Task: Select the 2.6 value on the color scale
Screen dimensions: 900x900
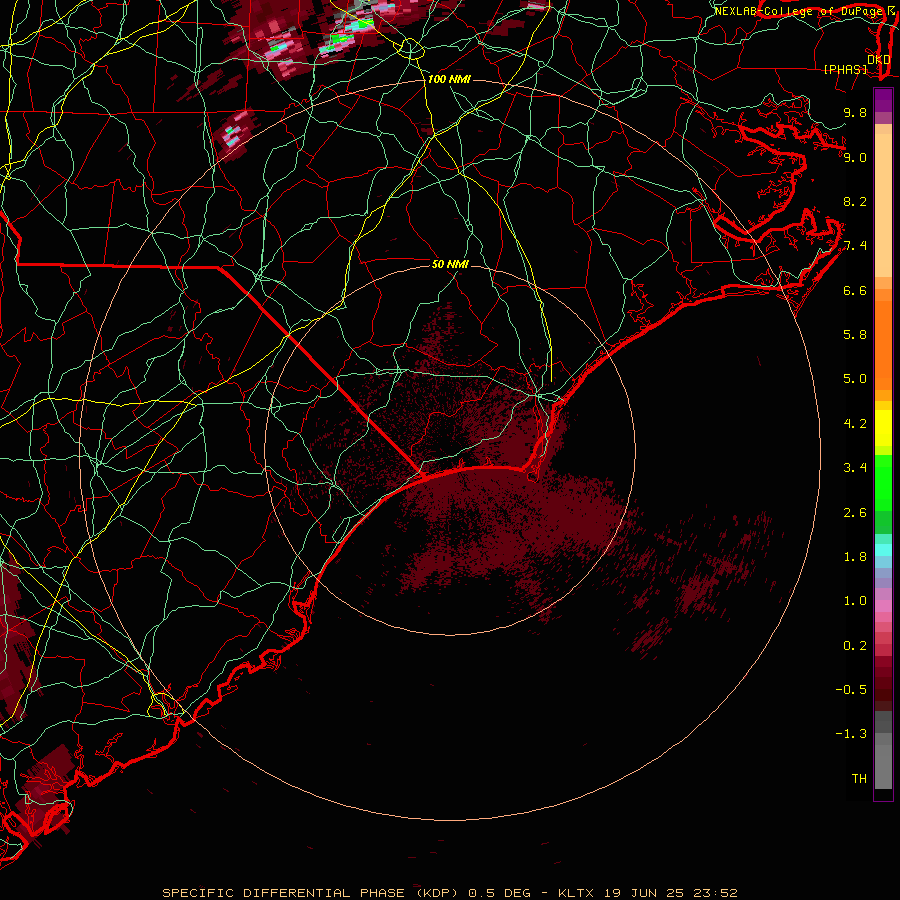Action: tap(855, 513)
